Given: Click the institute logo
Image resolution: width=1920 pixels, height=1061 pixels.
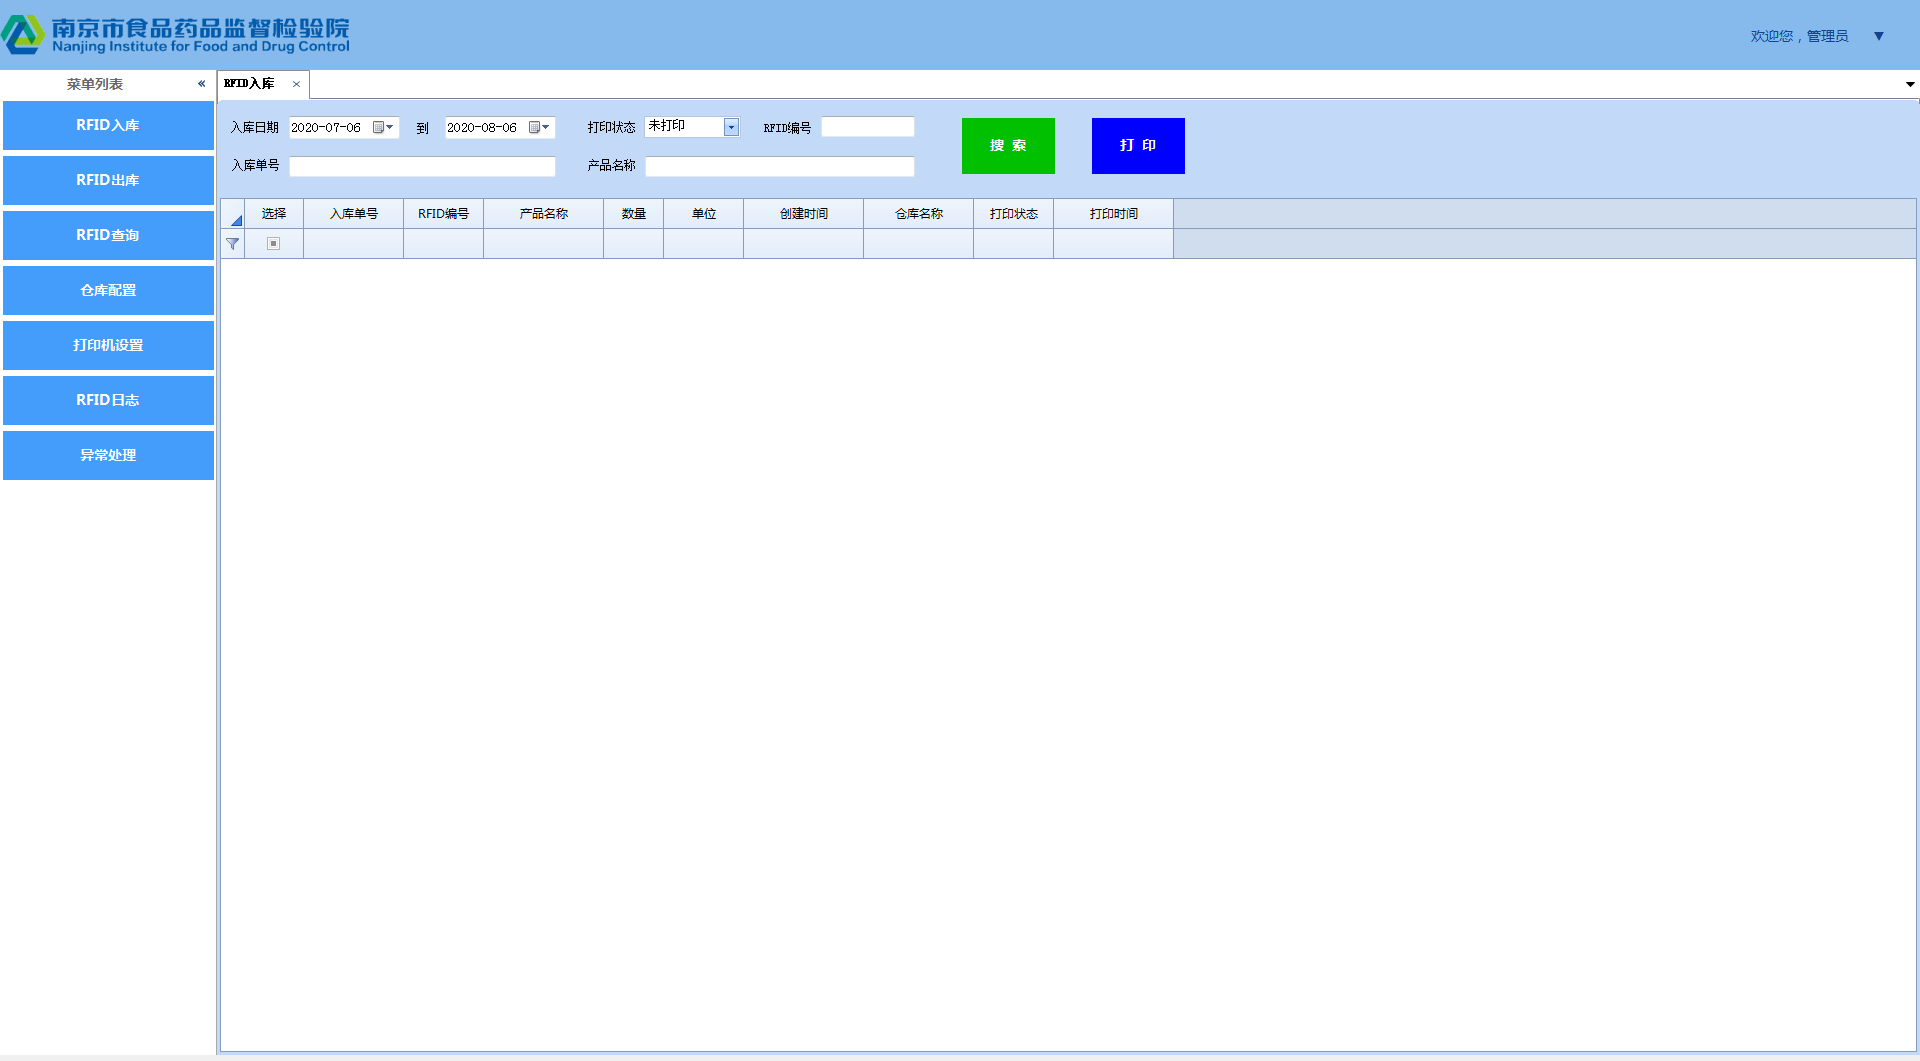Looking at the screenshot, I should [x=23, y=35].
